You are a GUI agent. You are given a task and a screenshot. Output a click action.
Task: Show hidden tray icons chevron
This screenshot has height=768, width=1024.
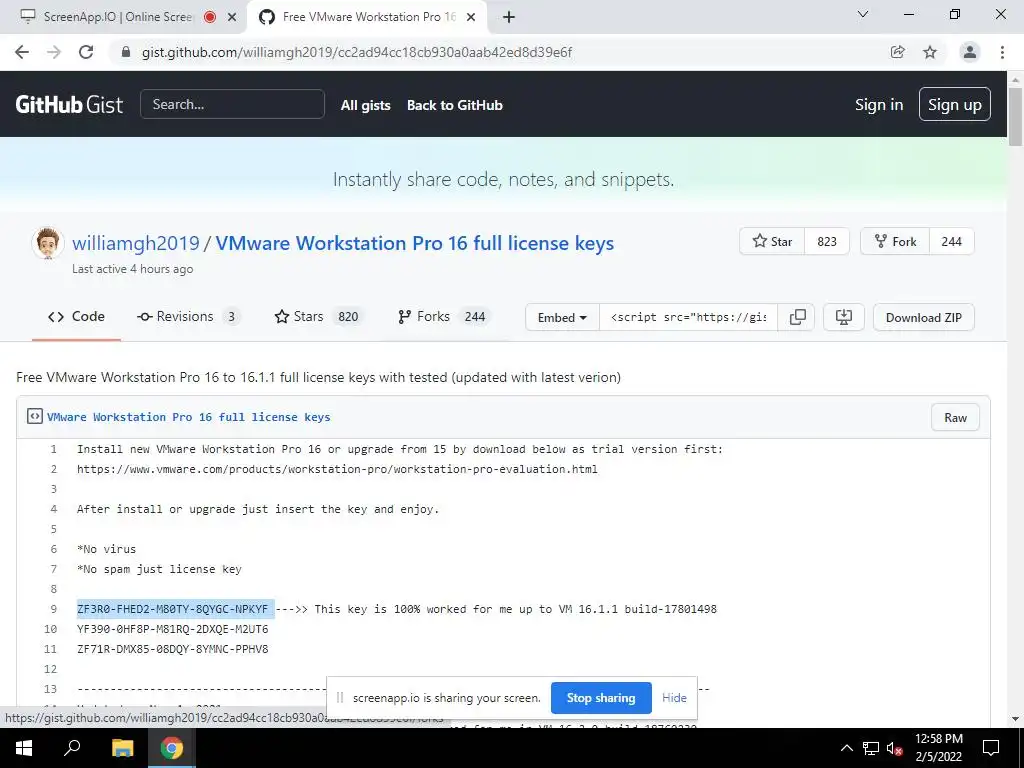tap(846, 748)
